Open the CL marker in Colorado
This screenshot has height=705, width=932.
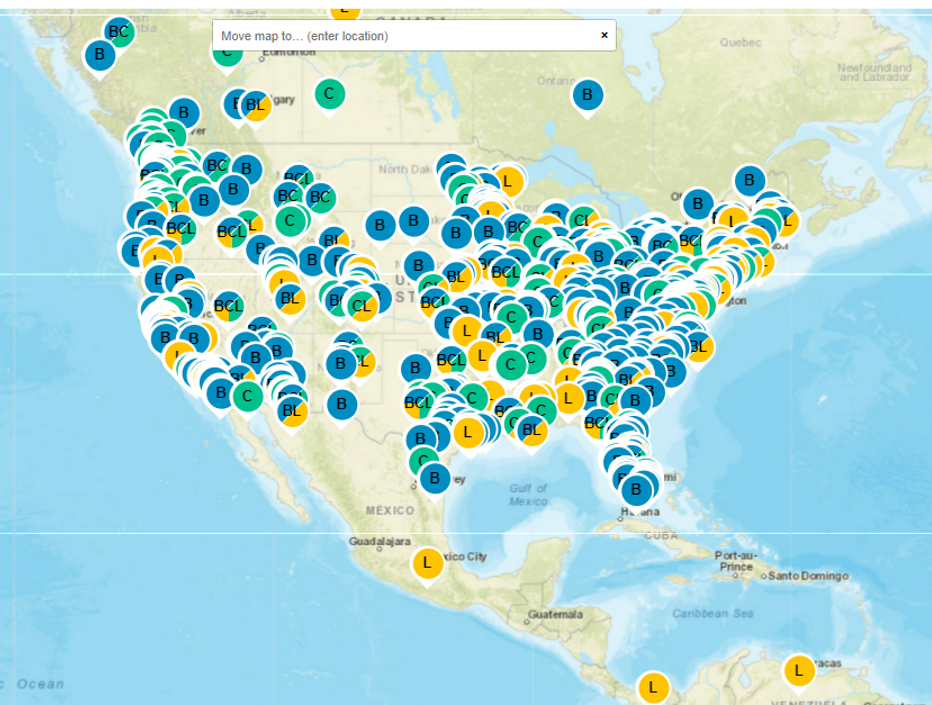click(361, 306)
